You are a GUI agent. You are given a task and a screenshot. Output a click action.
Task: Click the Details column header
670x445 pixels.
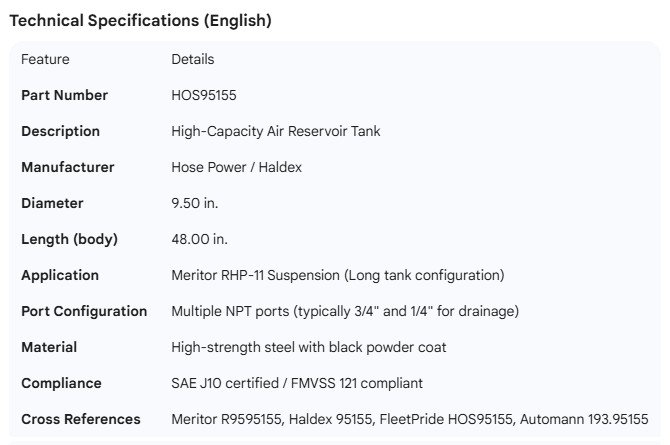193,60
